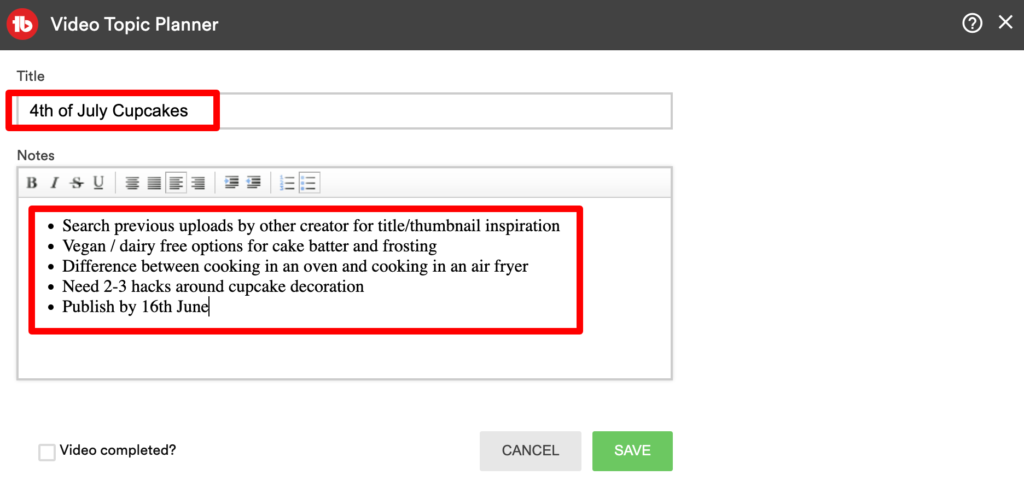Viewport: 1024px width, 481px height.
Task: Toggle bold formatting in notes toolbar
Action: click(32, 183)
